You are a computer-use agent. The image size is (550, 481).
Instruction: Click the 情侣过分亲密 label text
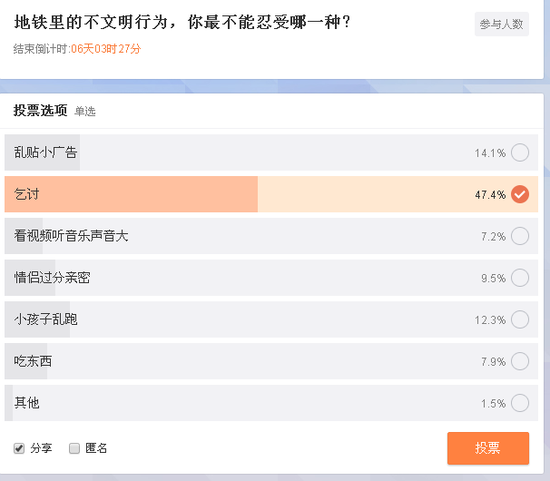[x=52, y=278]
